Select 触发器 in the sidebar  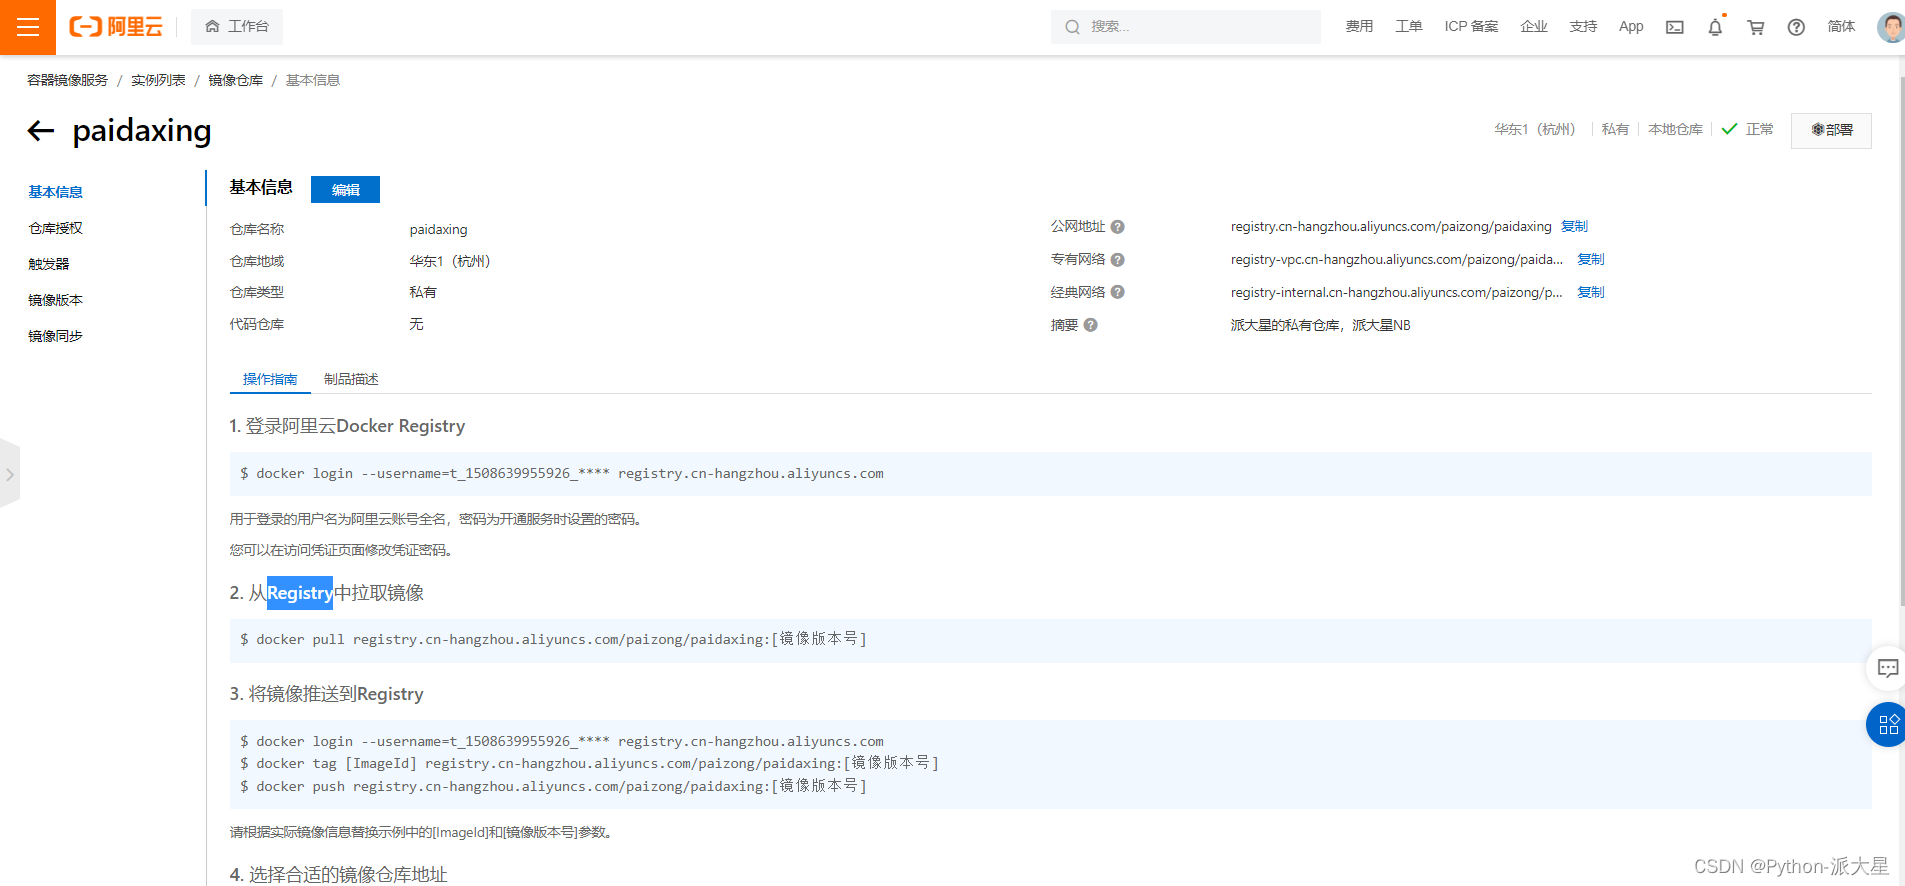(x=49, y=264)
